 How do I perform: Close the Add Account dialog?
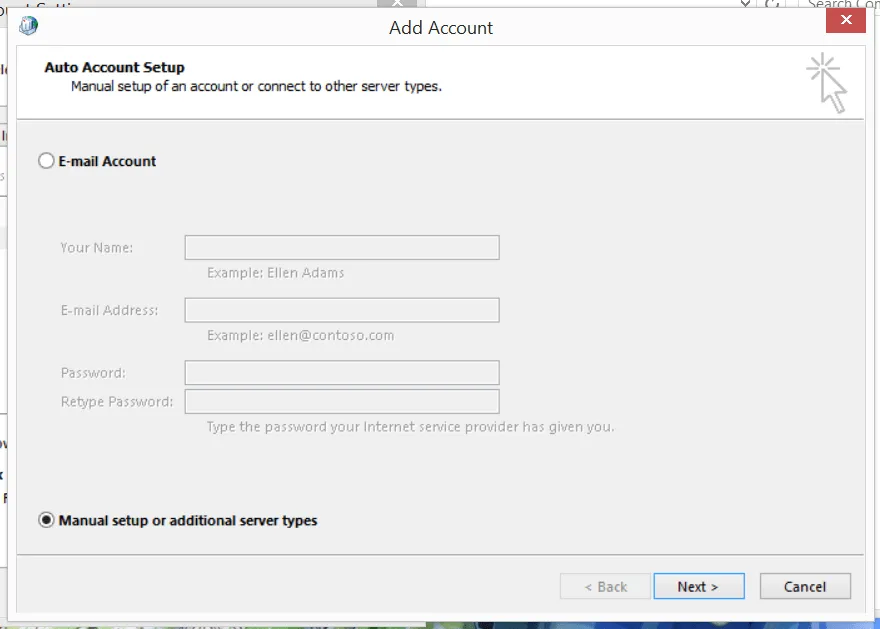point(845,19)
